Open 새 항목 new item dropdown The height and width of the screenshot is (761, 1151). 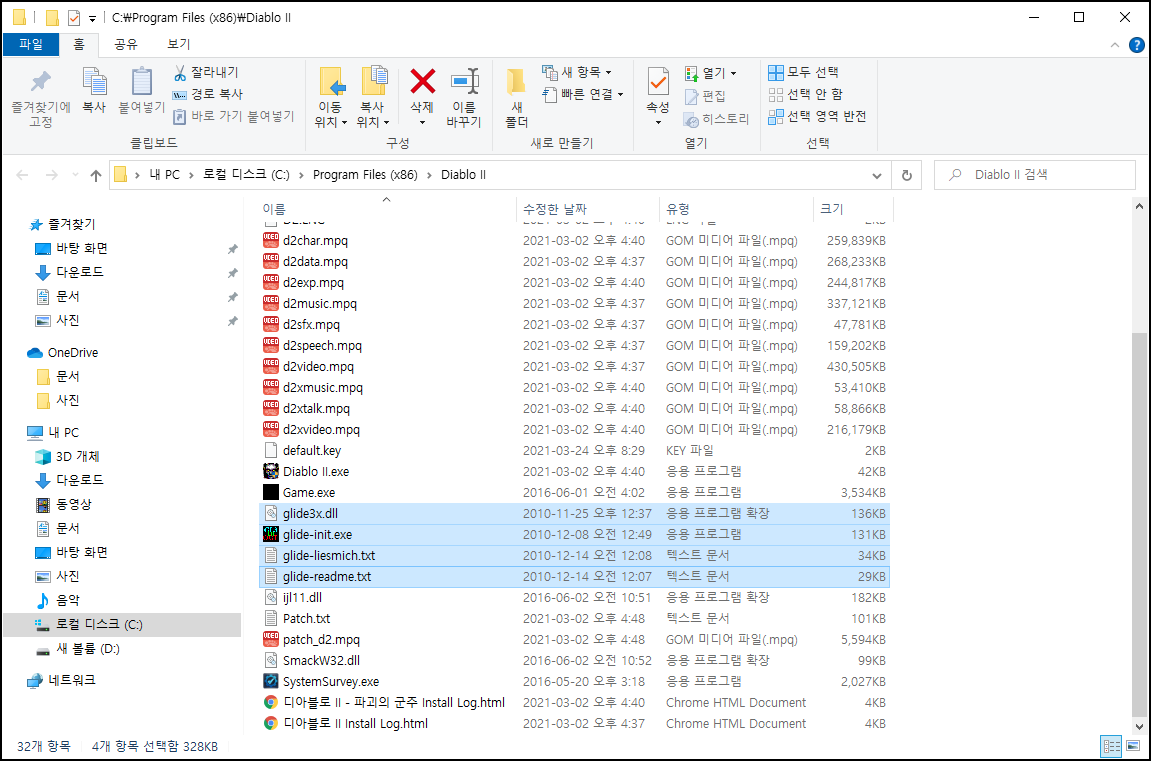[577, 72]
